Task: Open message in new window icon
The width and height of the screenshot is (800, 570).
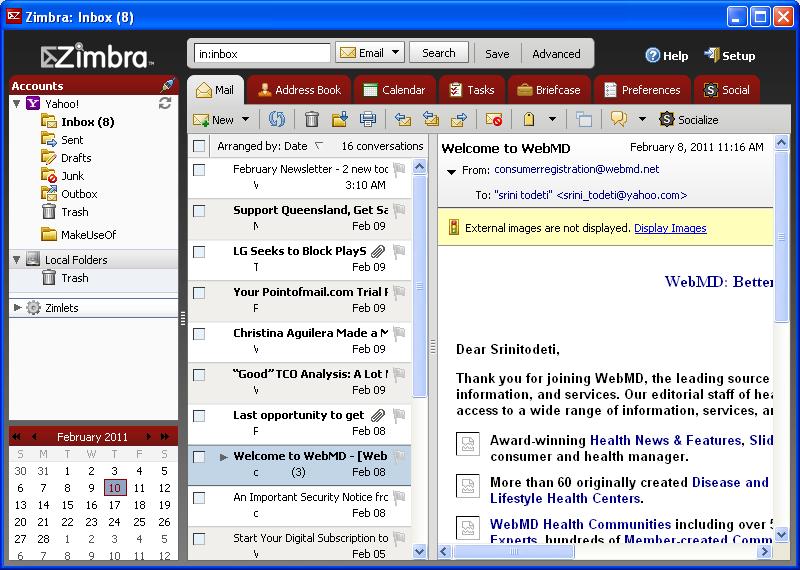Action: pos(584,120)
